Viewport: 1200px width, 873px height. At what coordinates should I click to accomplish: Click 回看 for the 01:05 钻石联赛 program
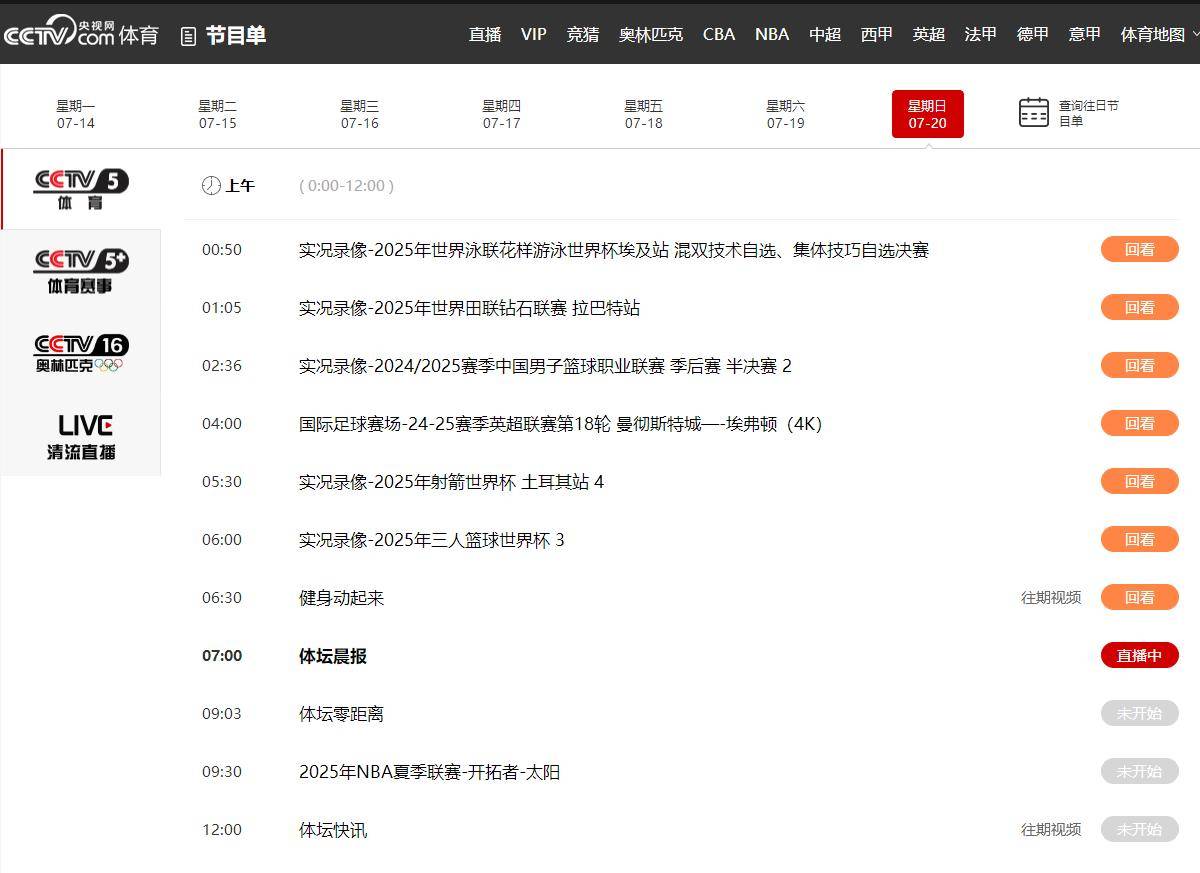coord(1140,307)
